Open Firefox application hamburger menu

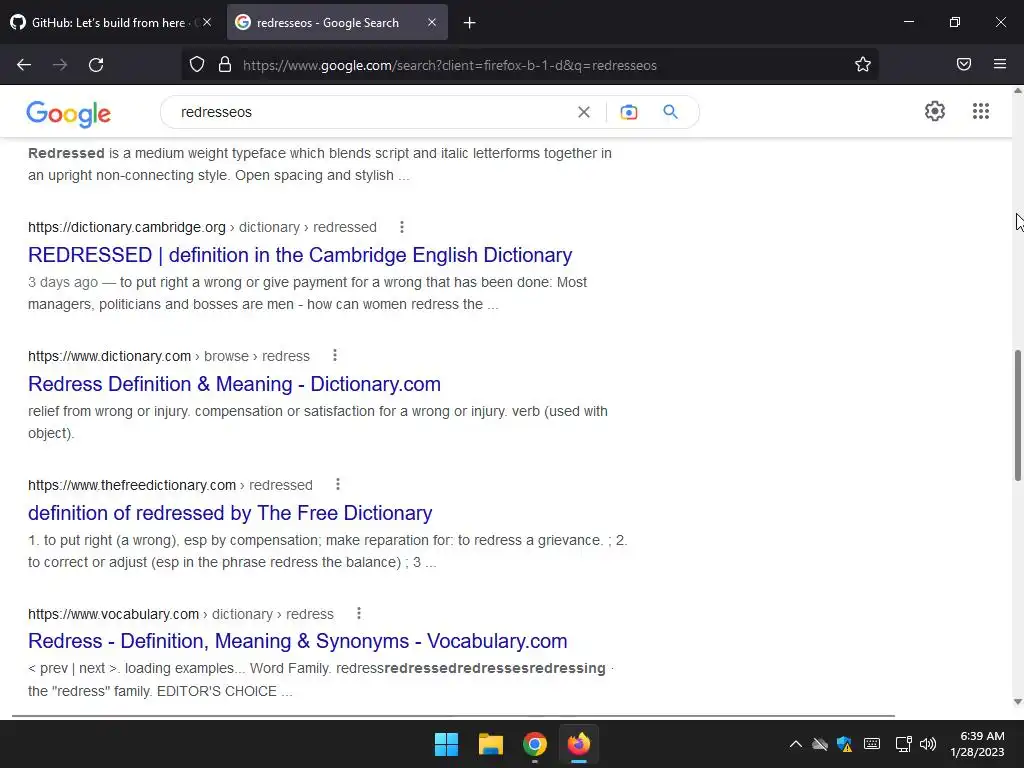[x=1000, y=64]
